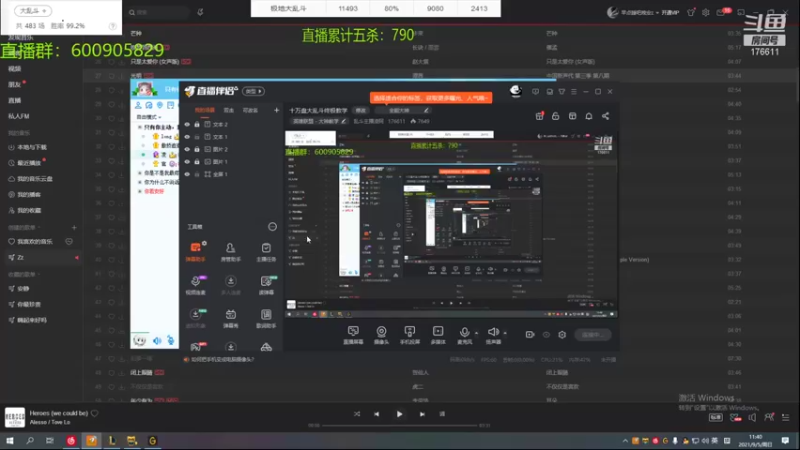
Task: Switch to the first scene tab in 直播伴侣
Action: coord(205,110)
